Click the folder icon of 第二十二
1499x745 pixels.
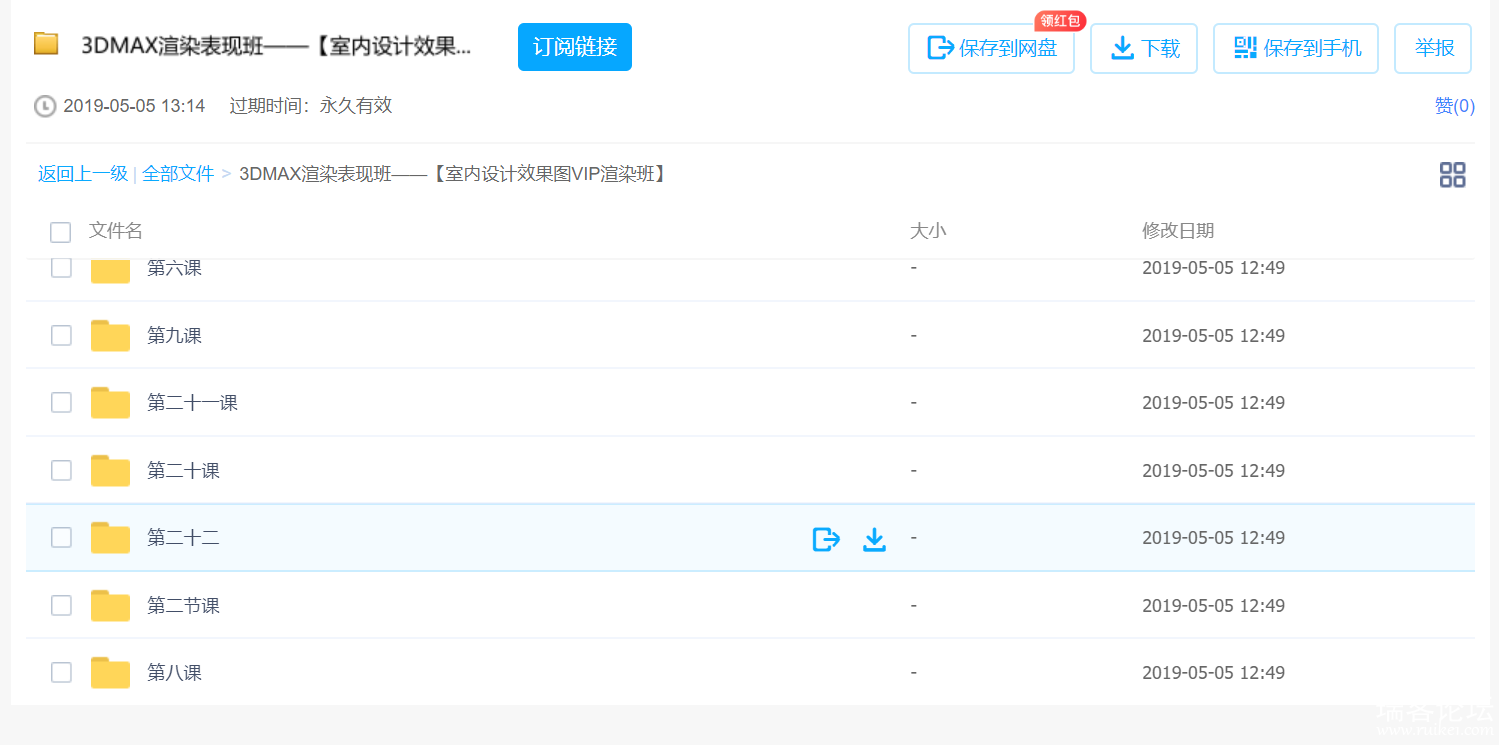point(110,538)
